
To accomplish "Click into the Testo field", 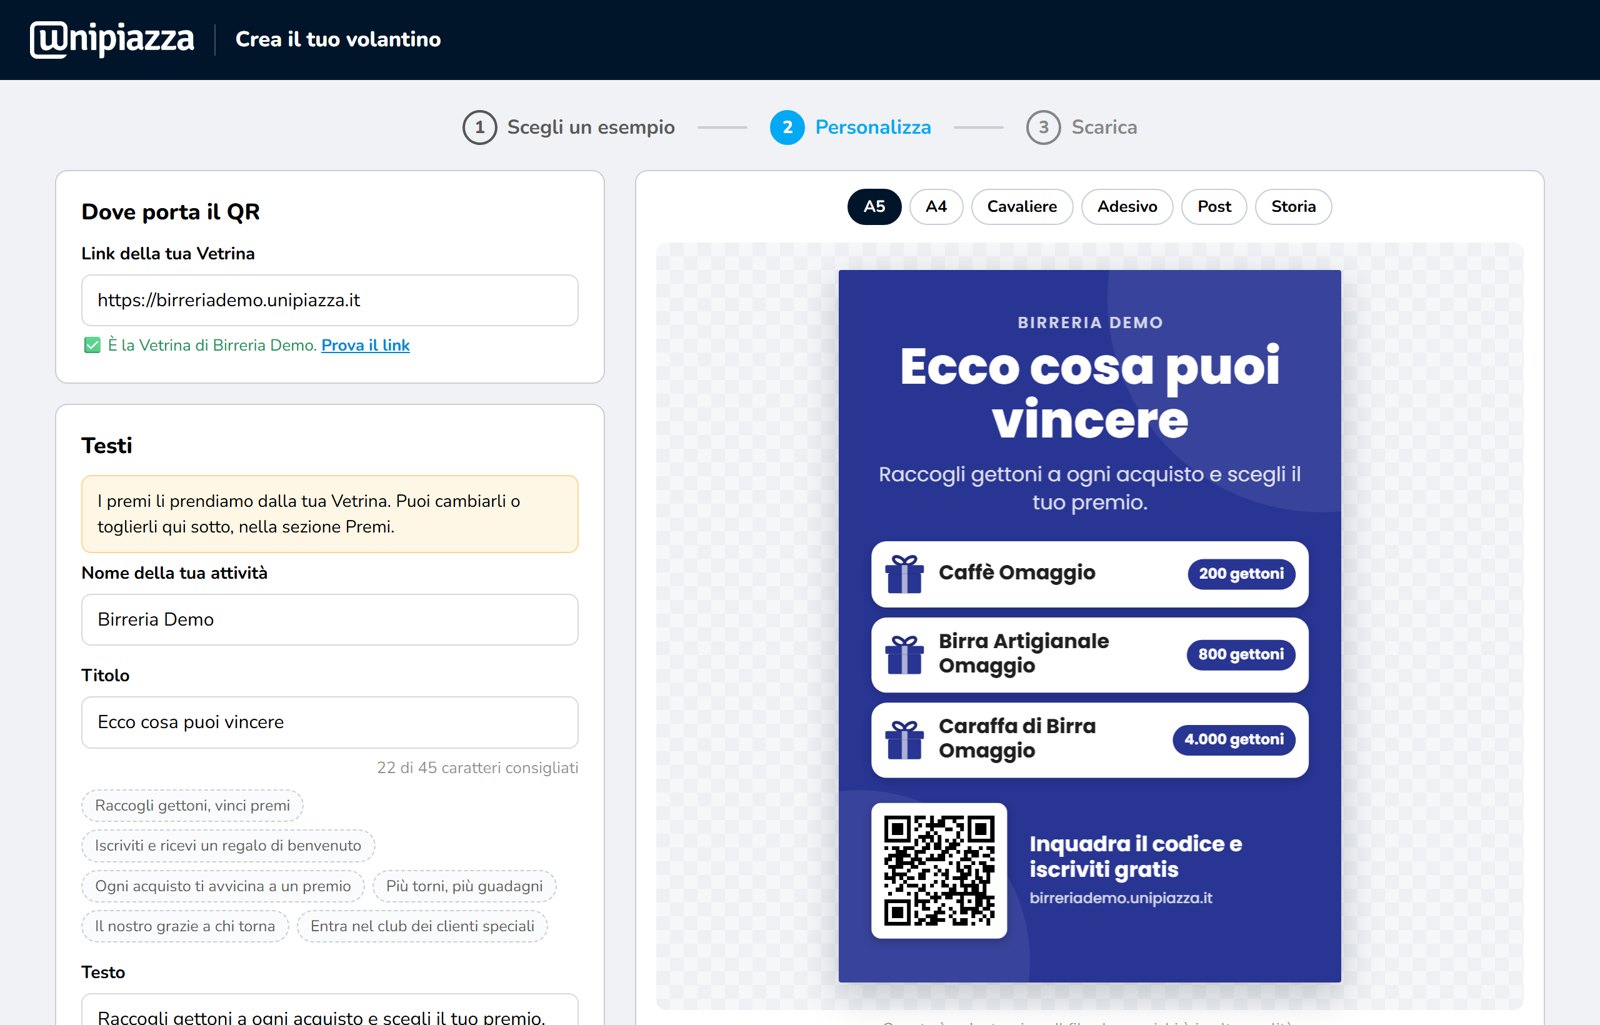I will pyautogui.click(x=330, y=1010).
